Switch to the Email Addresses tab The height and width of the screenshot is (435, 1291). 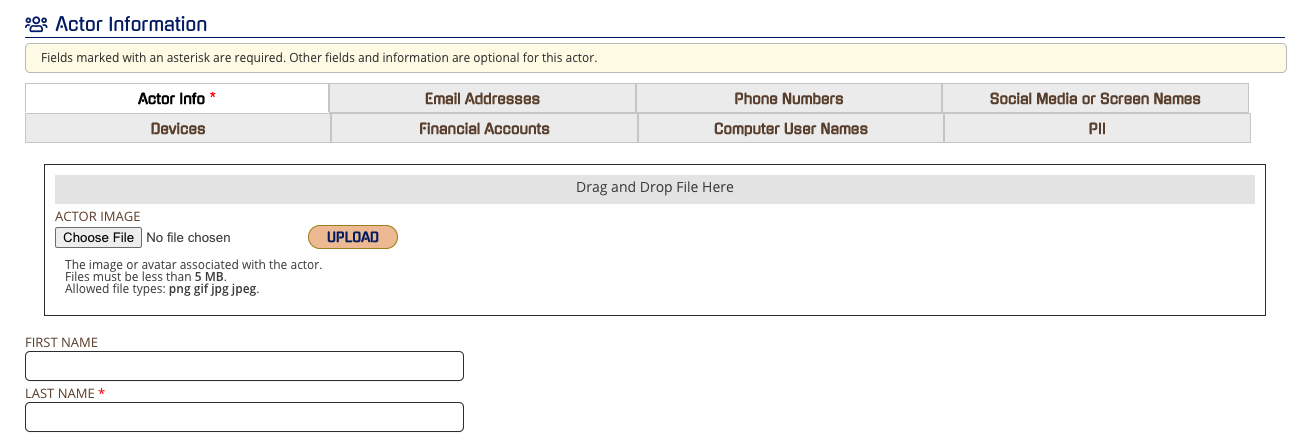click(482, 98)
